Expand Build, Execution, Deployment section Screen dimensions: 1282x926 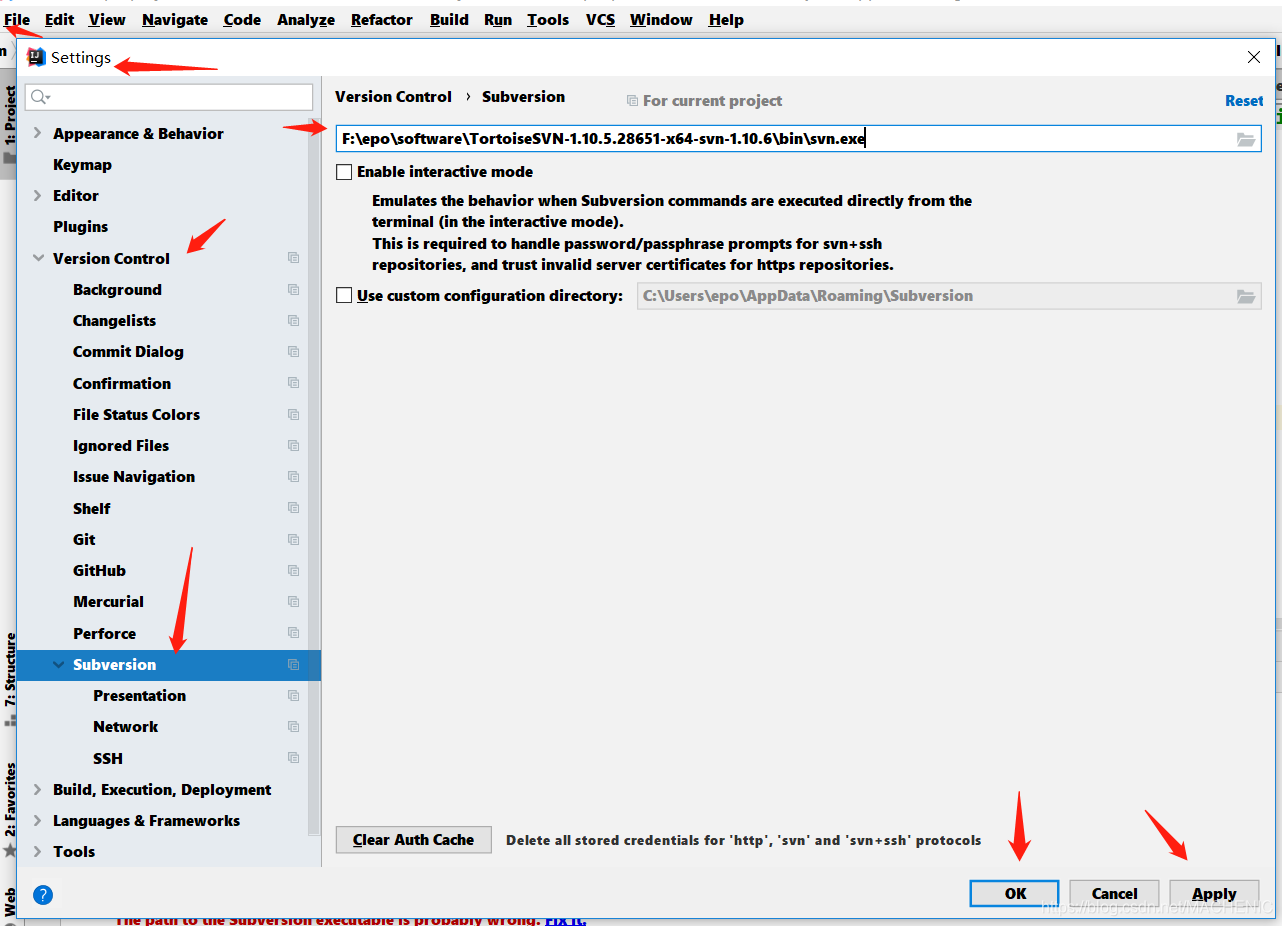point(38,790)
